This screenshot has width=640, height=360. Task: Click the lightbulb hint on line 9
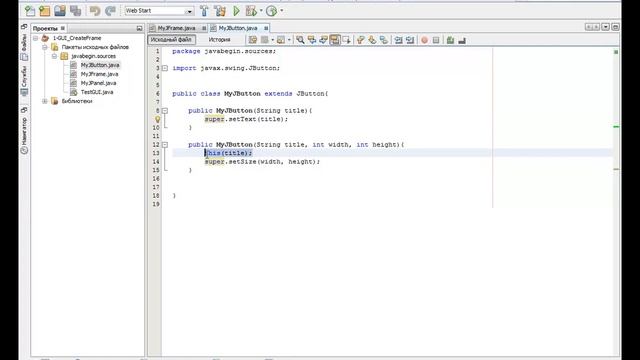(x=158, y=119)
